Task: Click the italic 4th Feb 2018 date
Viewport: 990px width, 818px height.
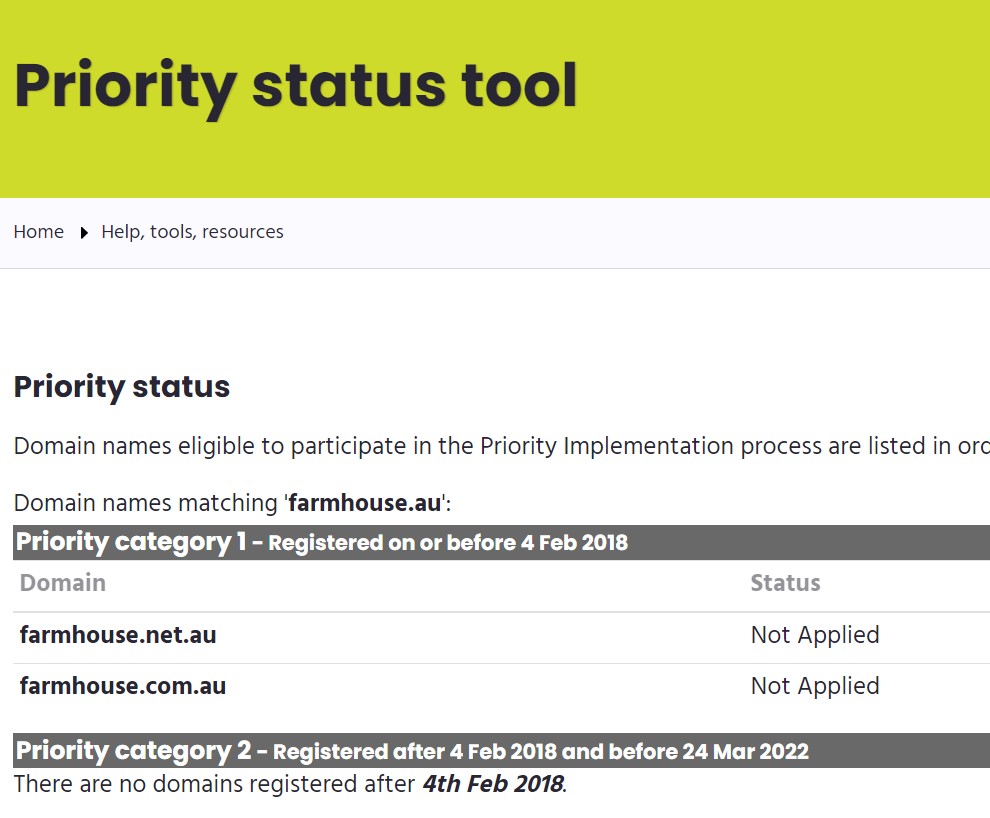Action: pyautogui.click(x=492, y=783)
